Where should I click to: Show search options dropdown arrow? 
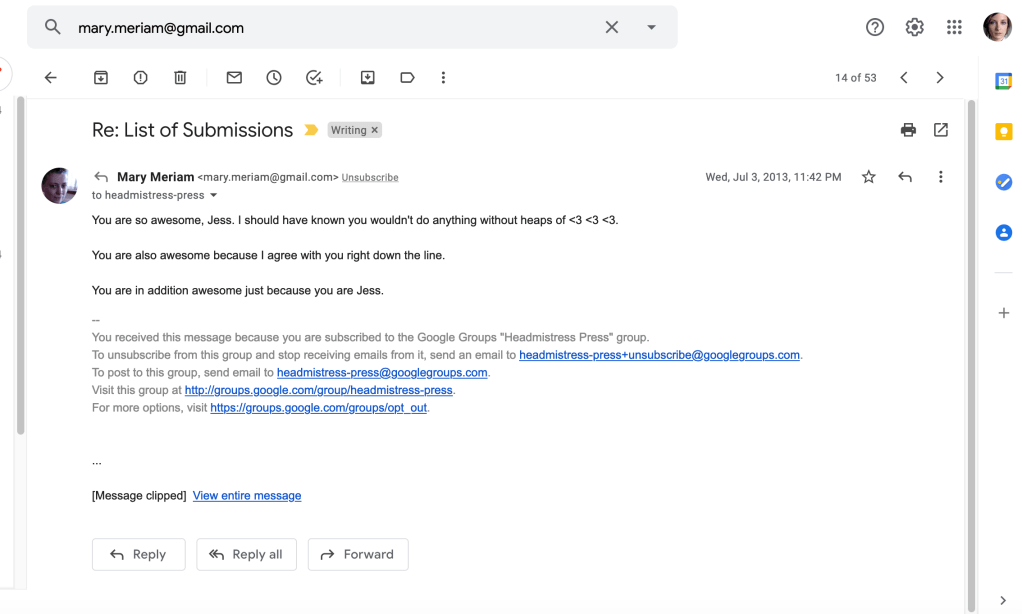point(651,28)
